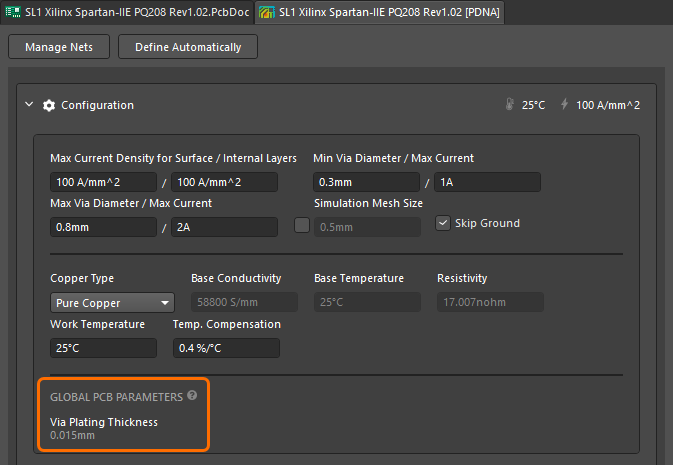The width and height of the screenshot is (673, 465).
Task: Click the Max Via Diameter field
Action: pos(103,227)
